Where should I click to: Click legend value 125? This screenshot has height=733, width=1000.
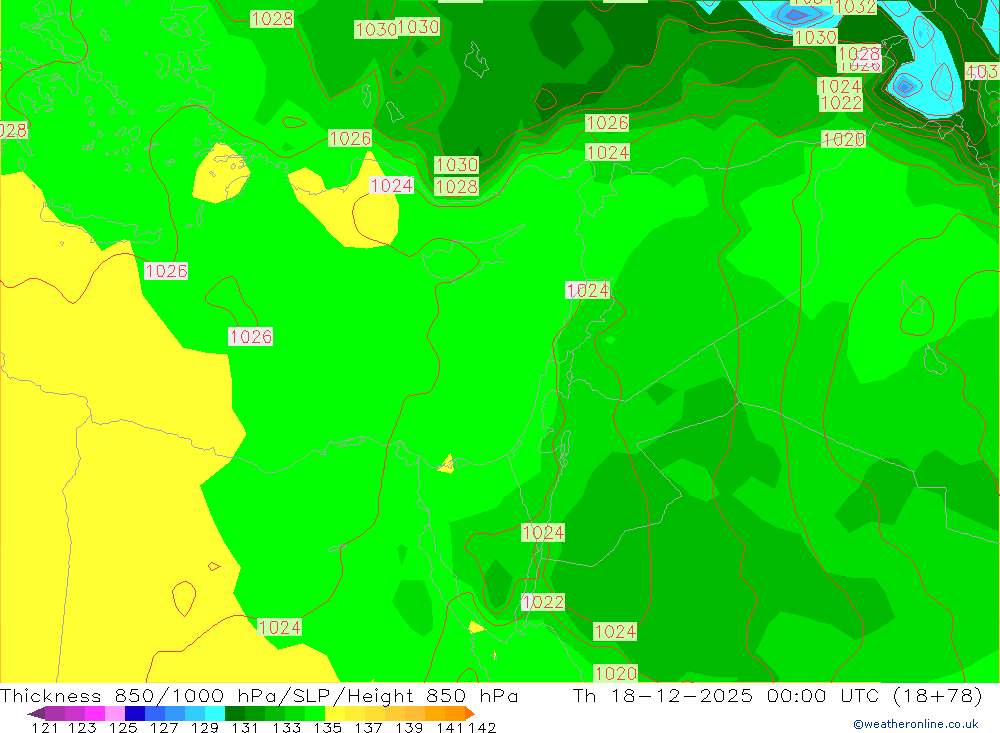point(123,727)
